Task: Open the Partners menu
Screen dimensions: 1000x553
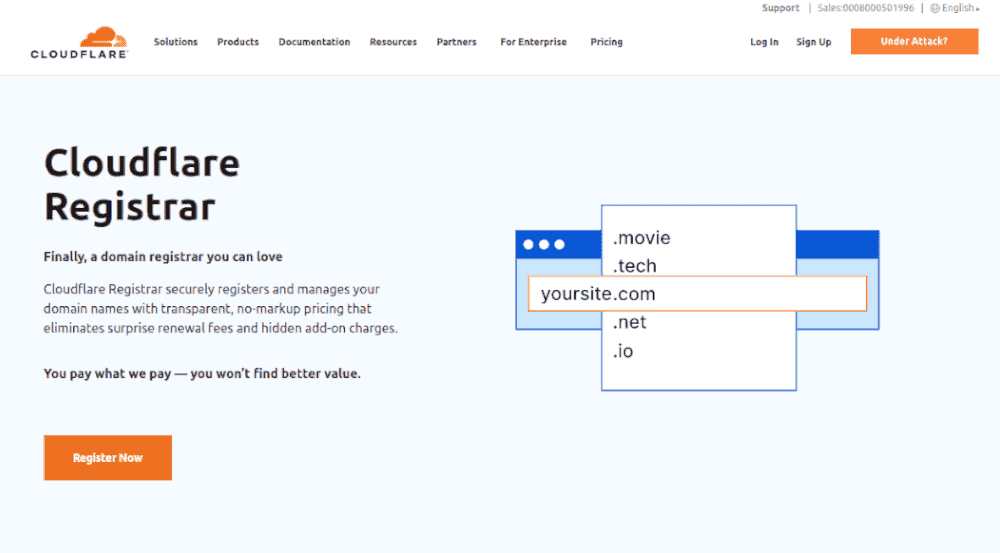Action: click(x=456, y=42)
